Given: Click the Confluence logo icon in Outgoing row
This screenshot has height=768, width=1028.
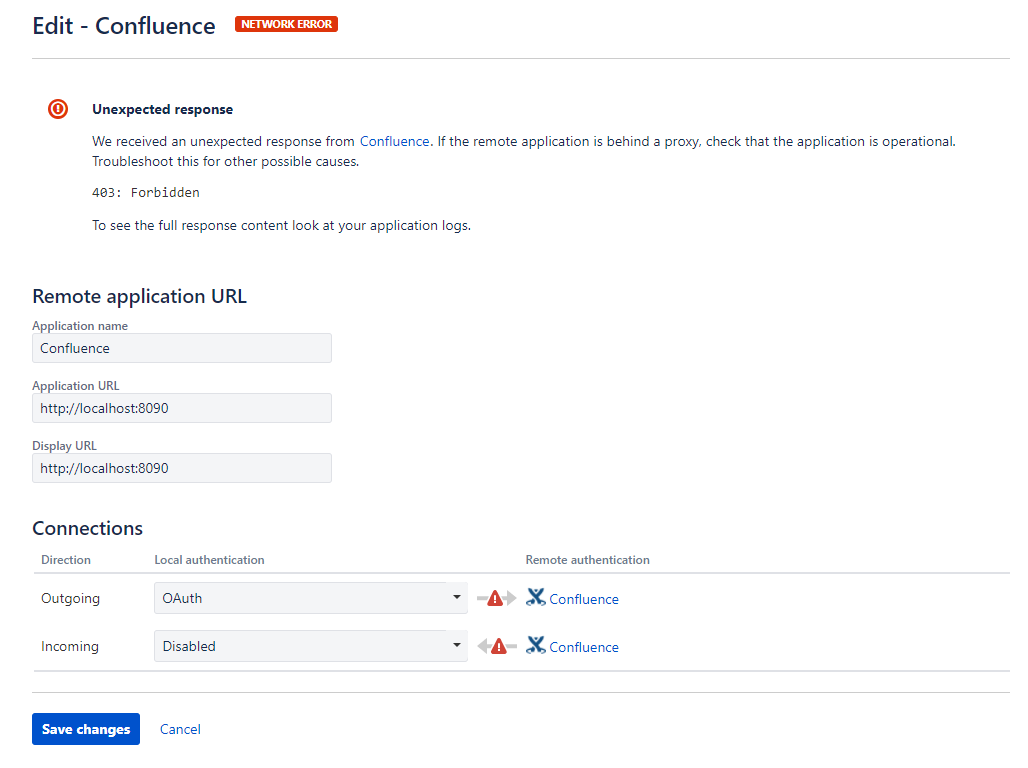Looking at the screenshot, I should click(x=536, y=597).
